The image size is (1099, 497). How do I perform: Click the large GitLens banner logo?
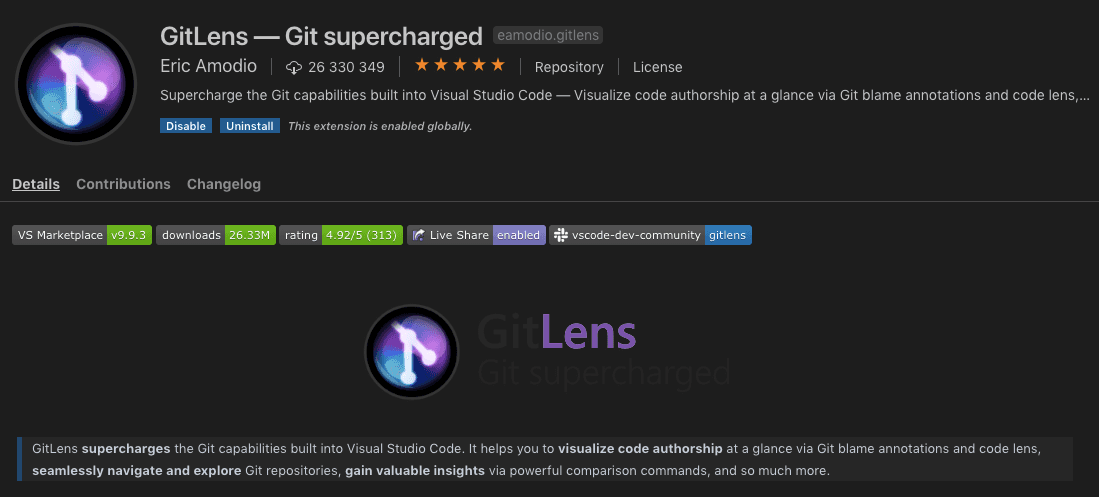point(411,352)
